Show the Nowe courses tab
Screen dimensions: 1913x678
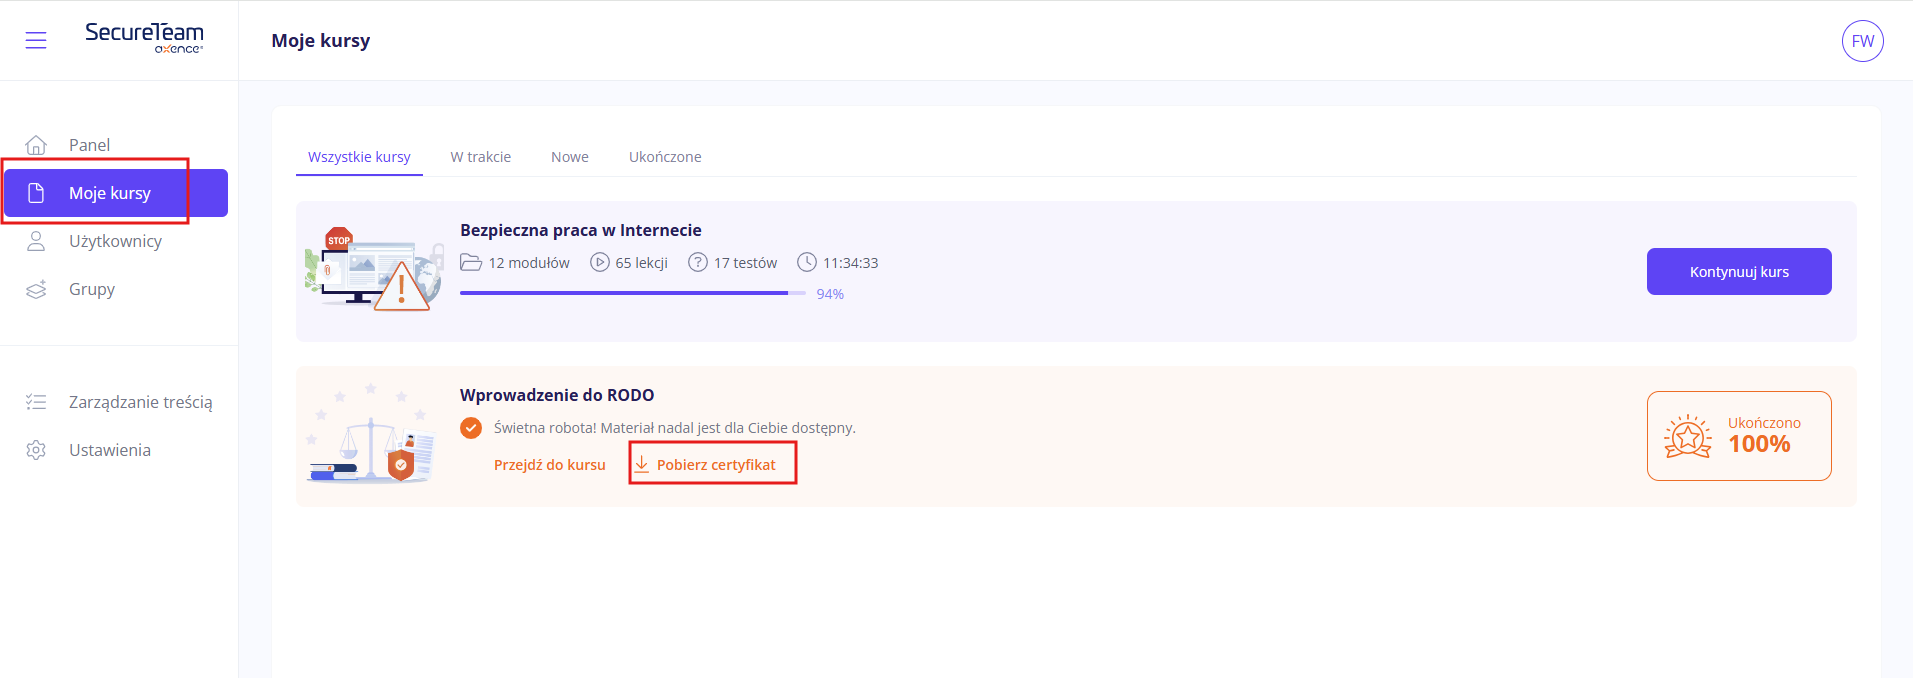point(569,157)
